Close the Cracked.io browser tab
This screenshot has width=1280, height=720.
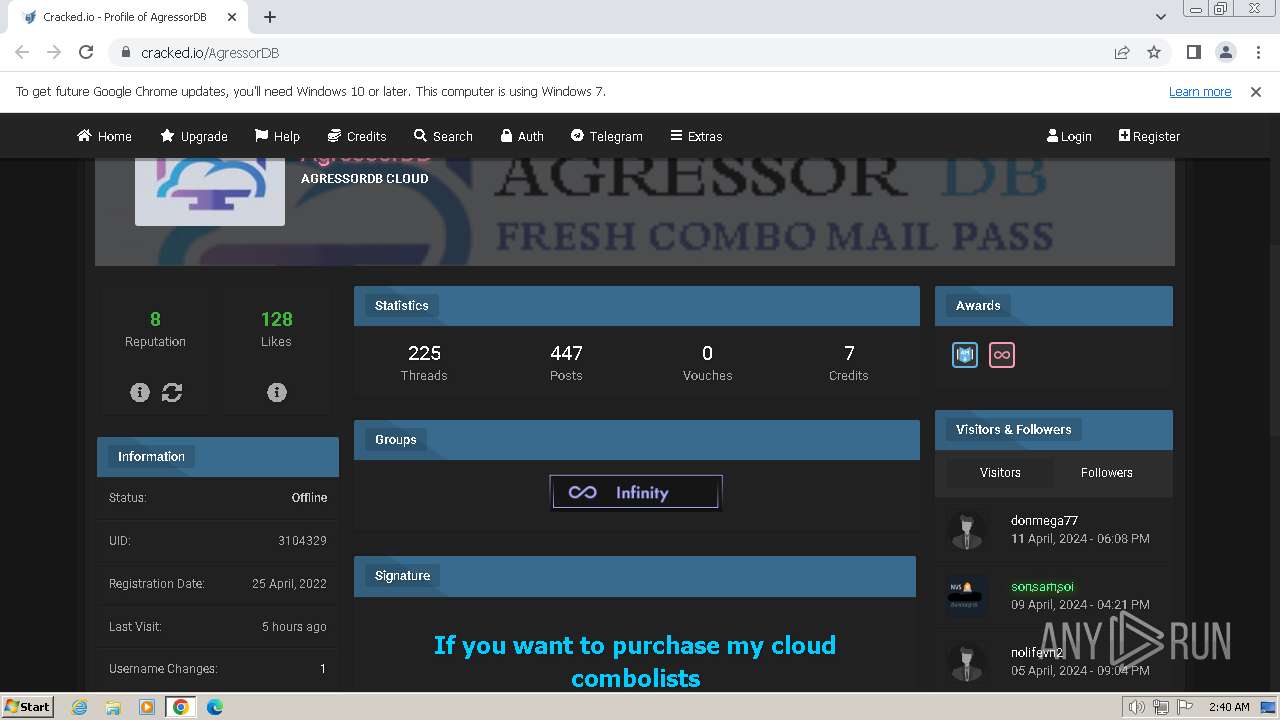[232, 17]
